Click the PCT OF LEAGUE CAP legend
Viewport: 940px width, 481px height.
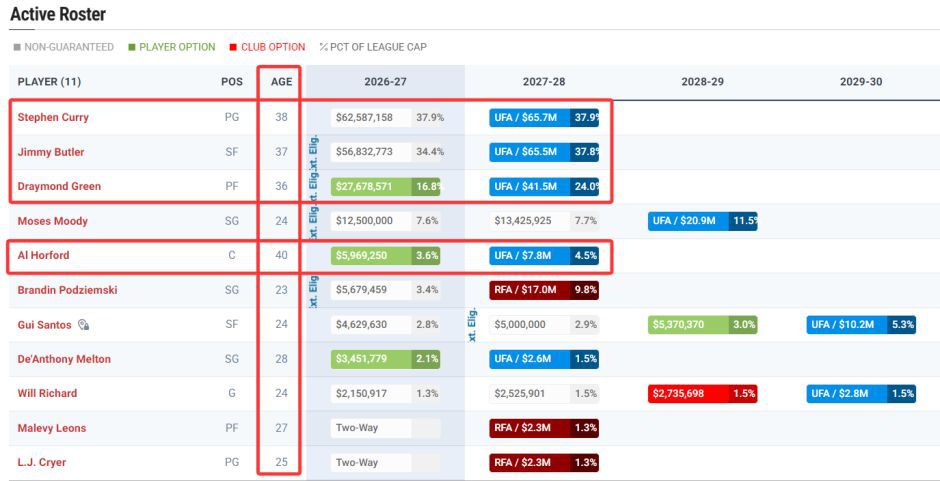(373, 47)
